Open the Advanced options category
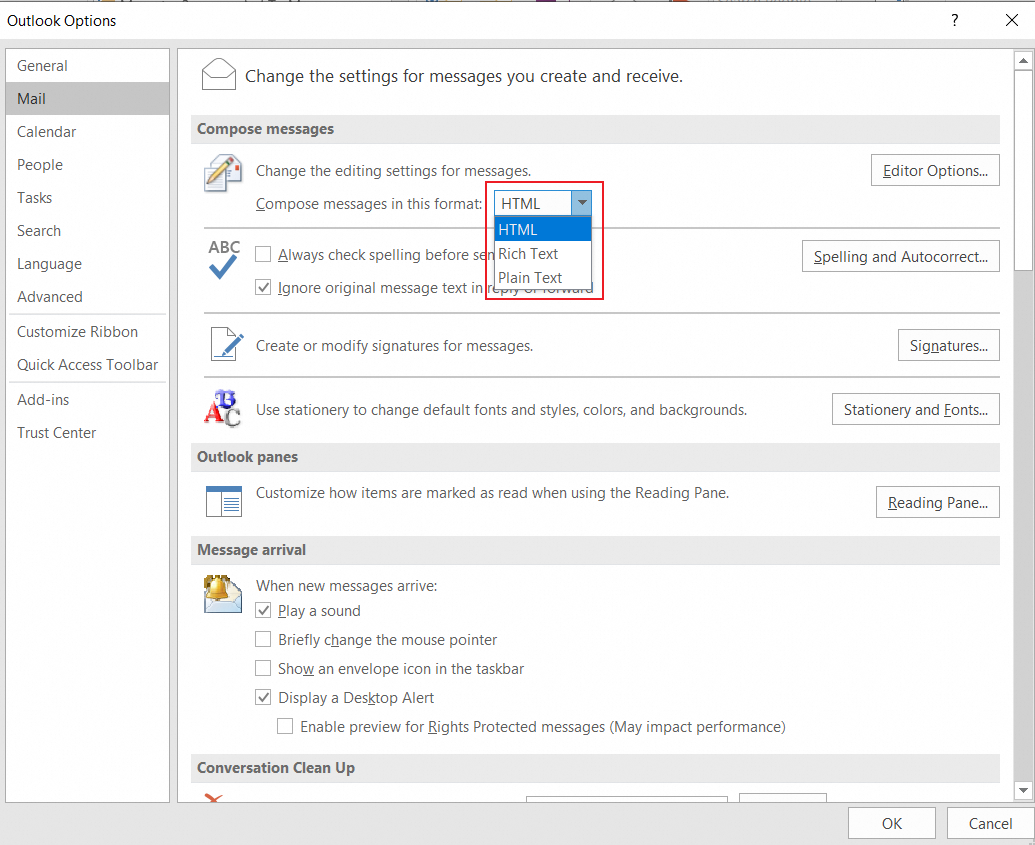The height and width of the screenshot is (845, 1035). point(87,296)
